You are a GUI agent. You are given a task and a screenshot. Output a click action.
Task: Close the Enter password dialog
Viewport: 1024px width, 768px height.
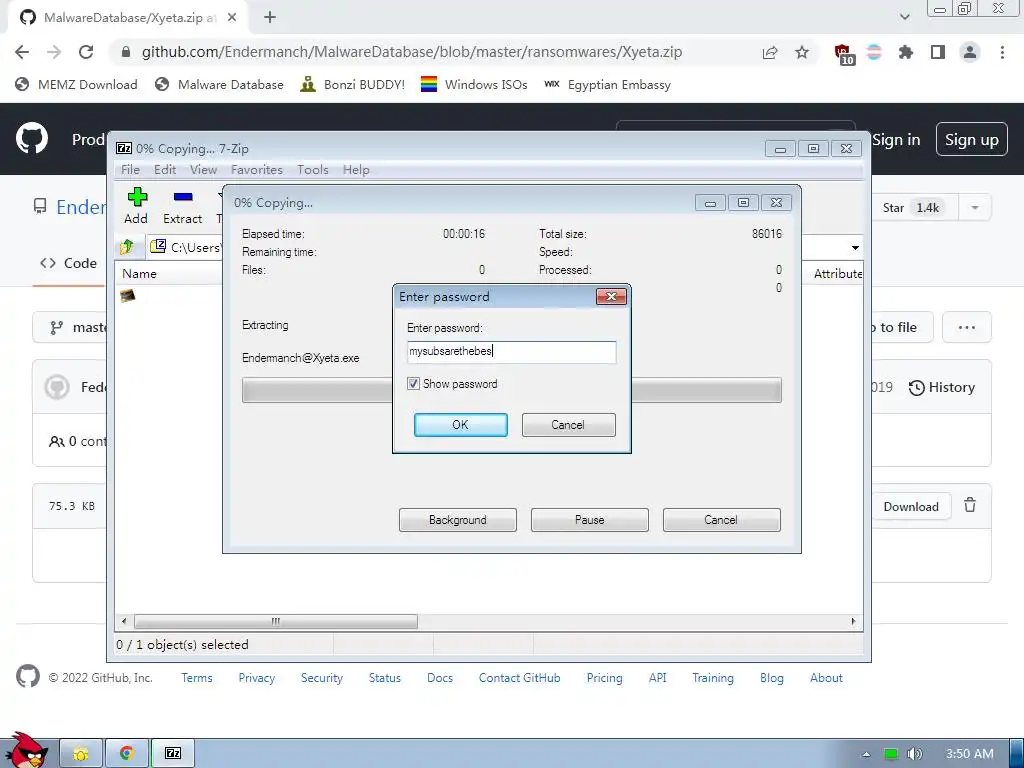[611, 296]
